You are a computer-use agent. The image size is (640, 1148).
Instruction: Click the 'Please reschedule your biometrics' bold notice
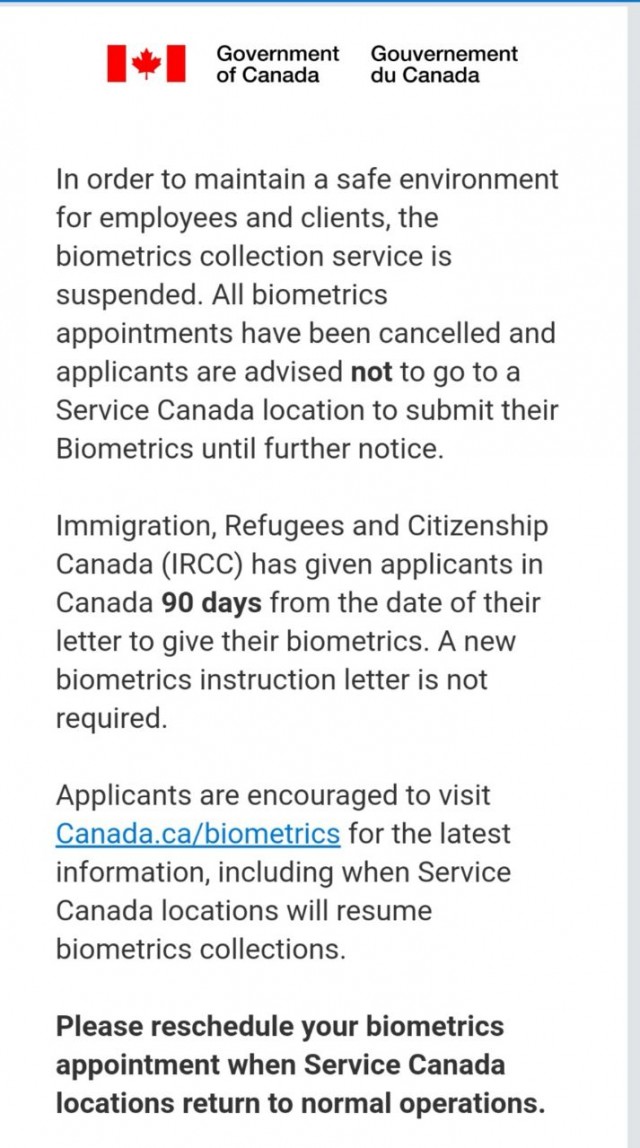tap(280, 1026)
